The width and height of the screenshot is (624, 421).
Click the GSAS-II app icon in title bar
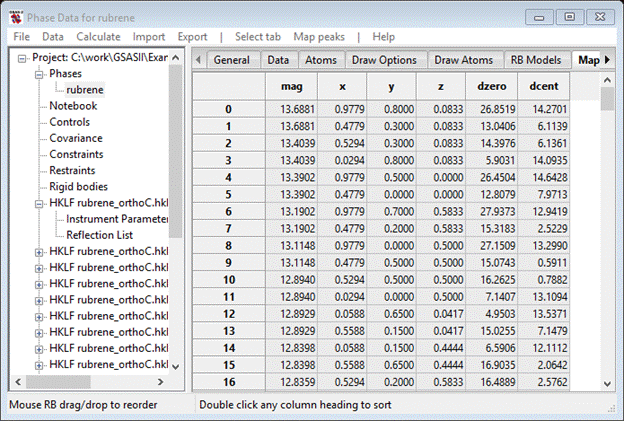click(18, 17)
